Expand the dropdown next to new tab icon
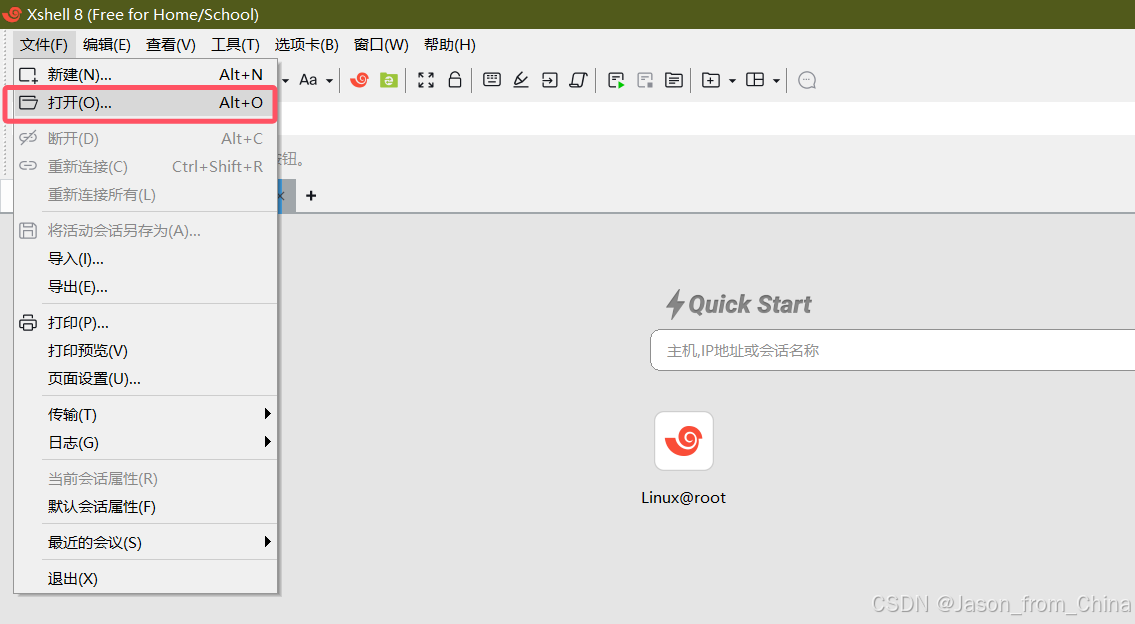 [x=732, y=81]
